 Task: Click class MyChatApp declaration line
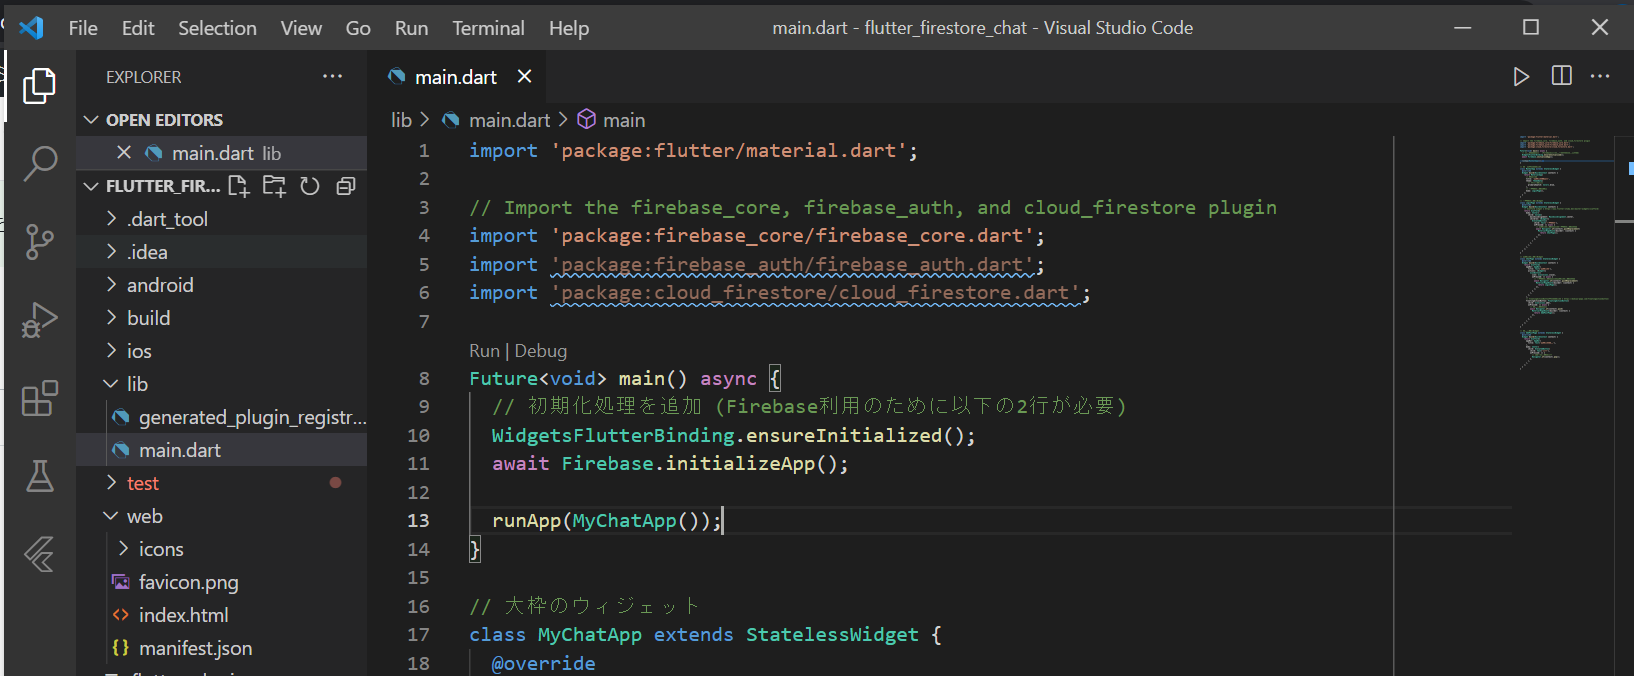point(705,635)
